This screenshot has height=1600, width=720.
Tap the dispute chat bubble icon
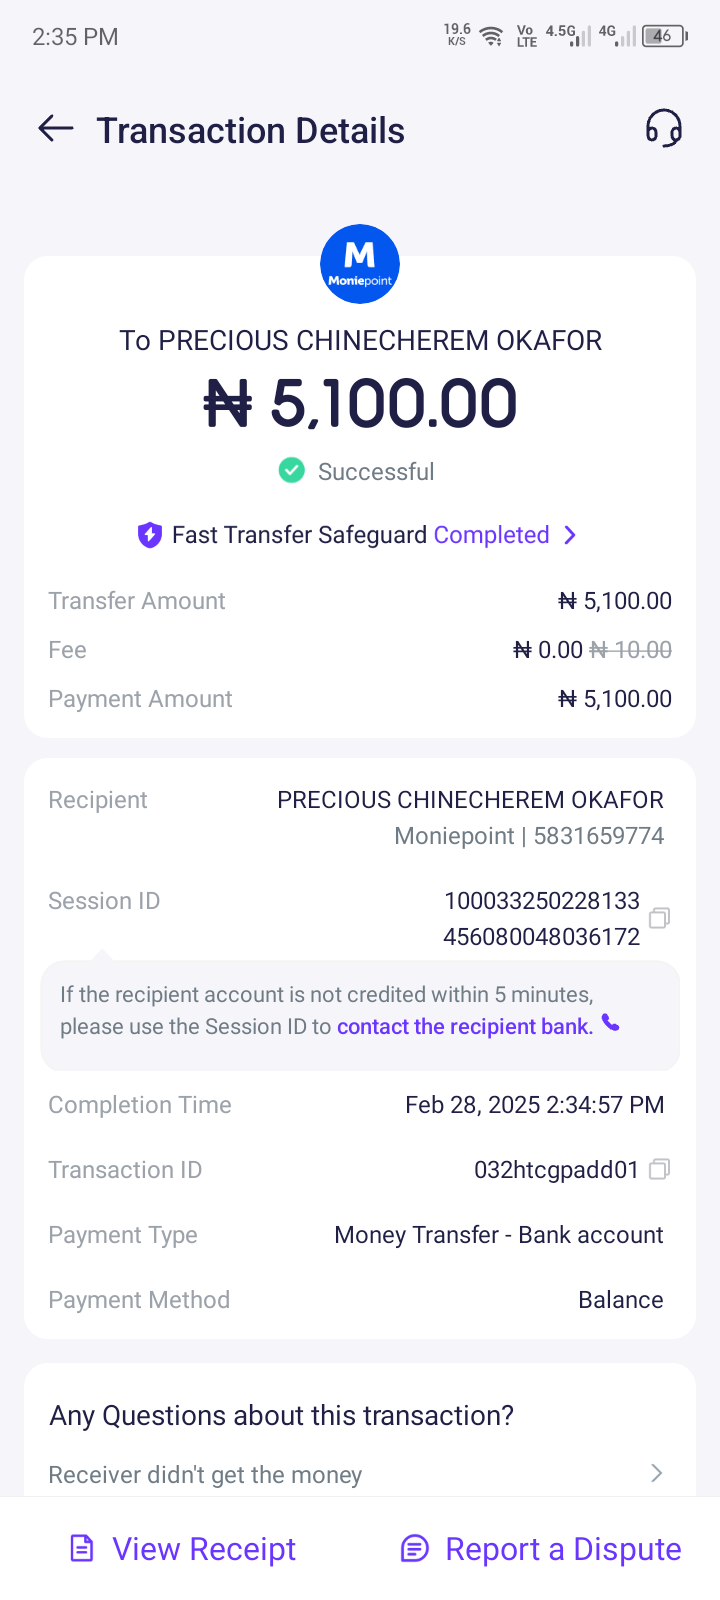click(414, 1549)
